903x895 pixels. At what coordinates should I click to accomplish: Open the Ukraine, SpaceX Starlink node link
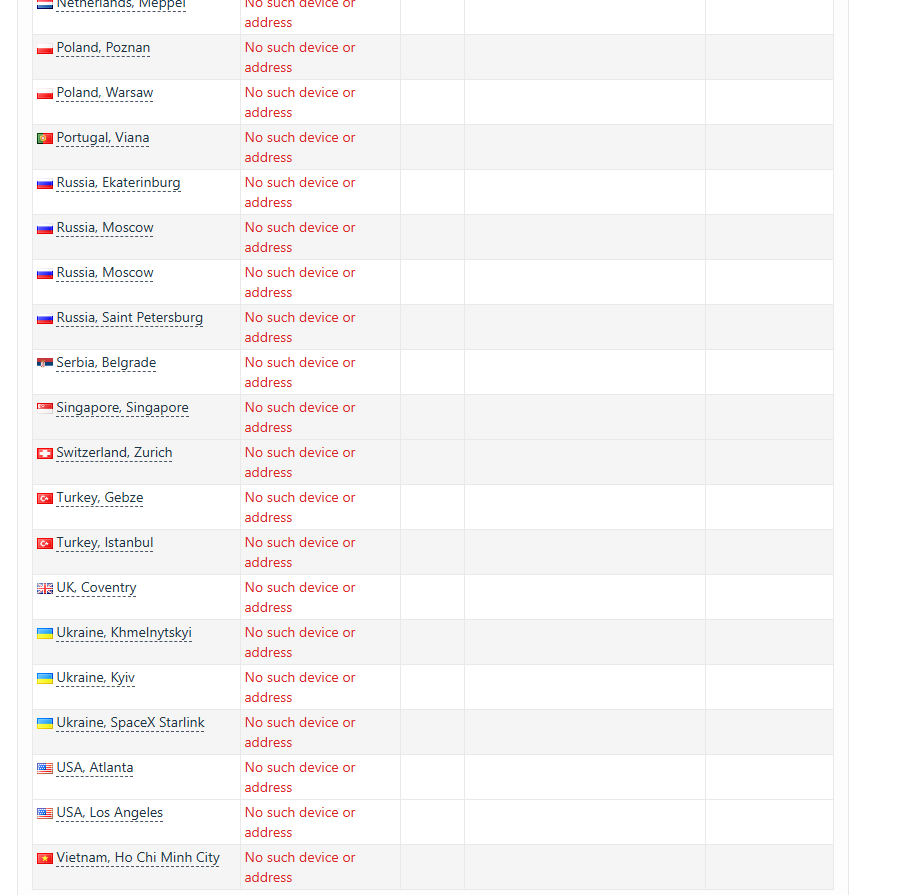click(x=130, y=723)
